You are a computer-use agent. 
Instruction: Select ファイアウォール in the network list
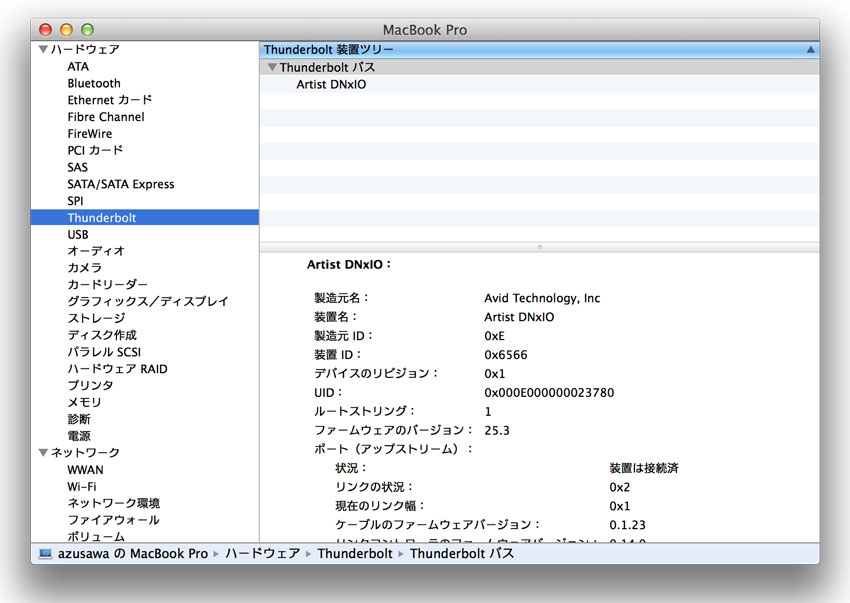coord(113,520)
